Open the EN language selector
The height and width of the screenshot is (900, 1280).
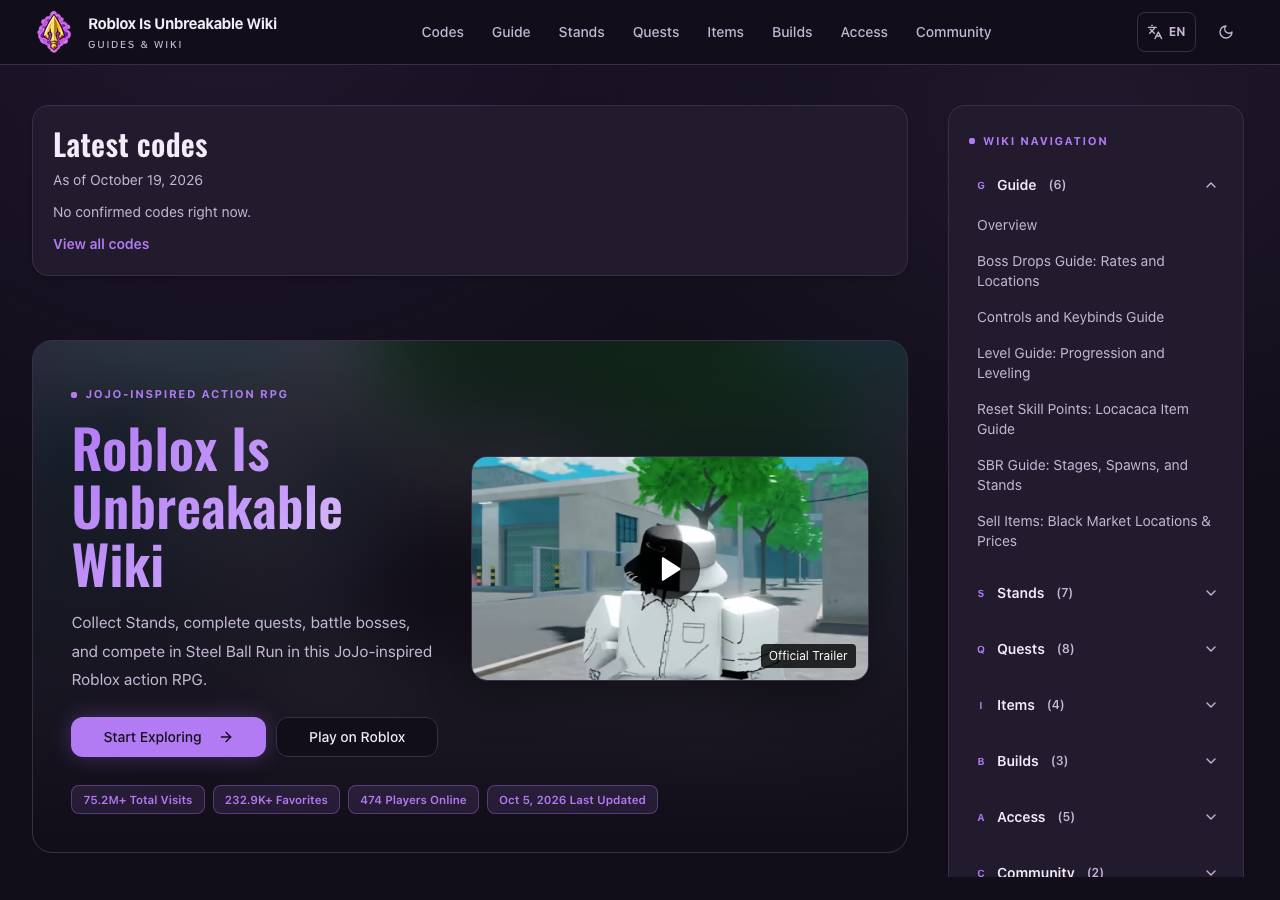point(1166,32)
